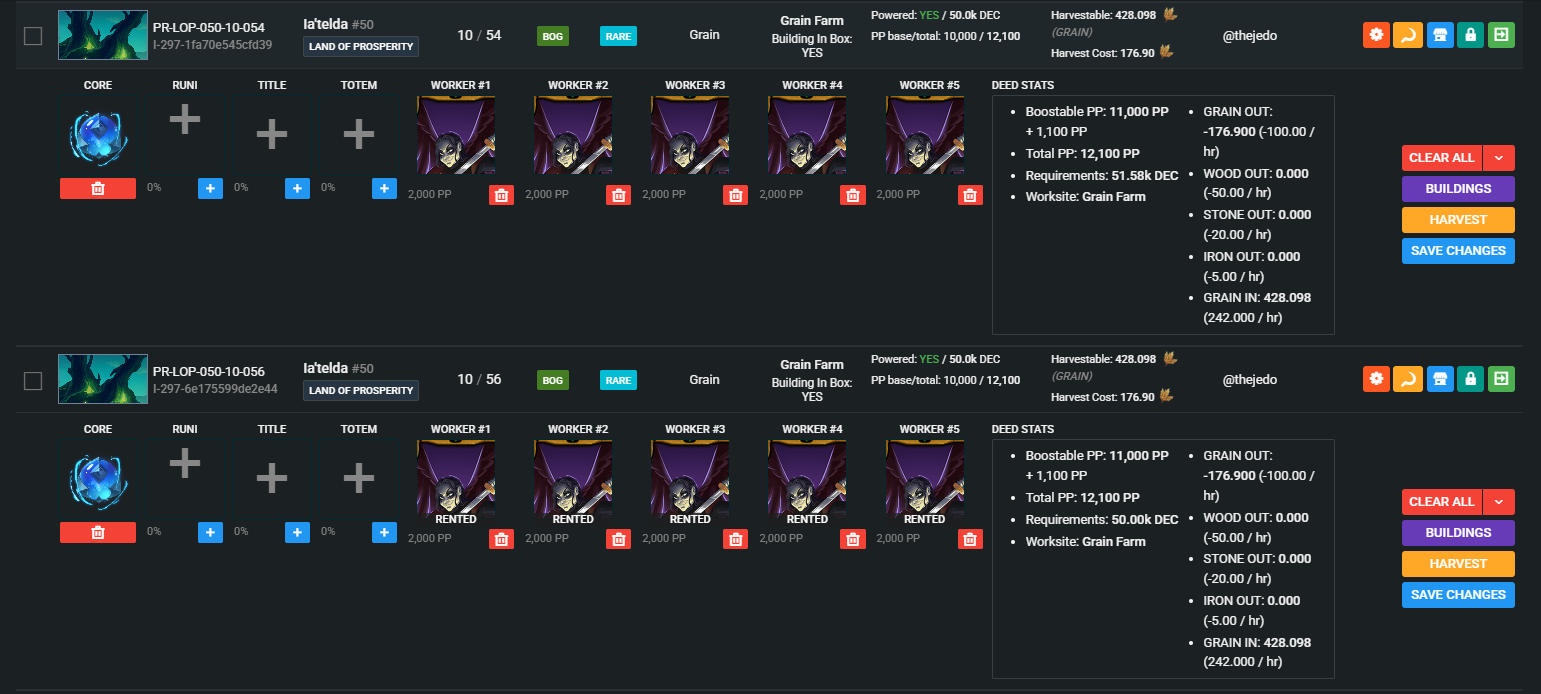This screenshot has width=1541, height=694.
Task: Open rented Worker #2 card image on deed 056
Action: (x=573, y=480)
